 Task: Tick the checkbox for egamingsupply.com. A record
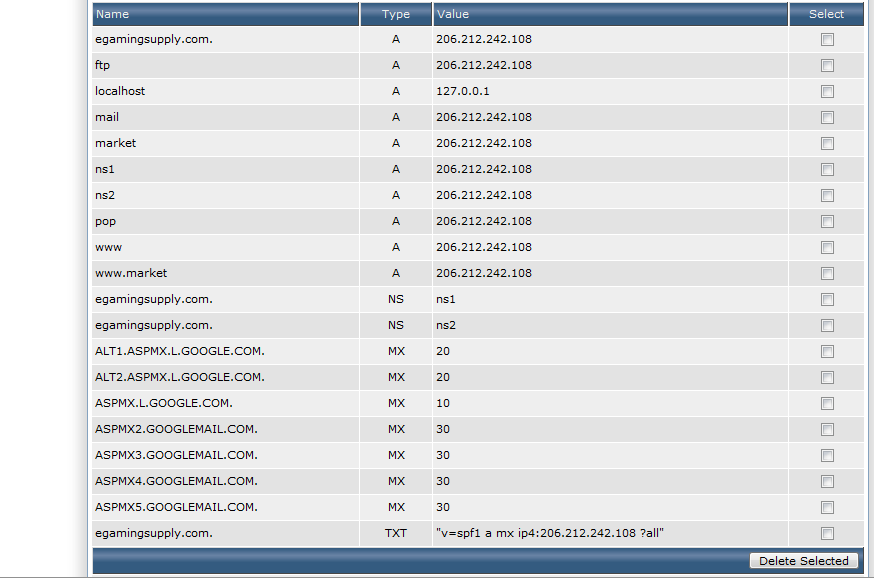(x=827, y=40)
